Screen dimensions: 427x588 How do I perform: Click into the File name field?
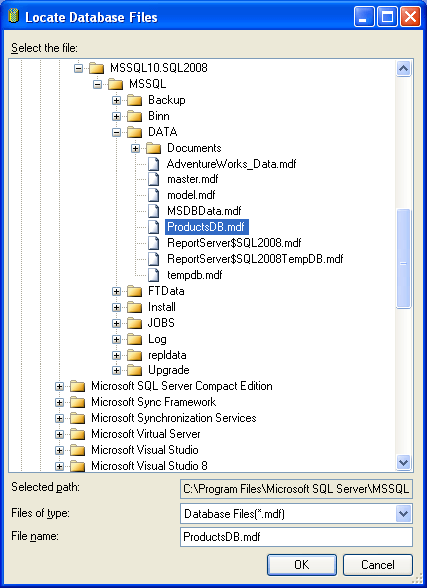[x=296, y=537]
